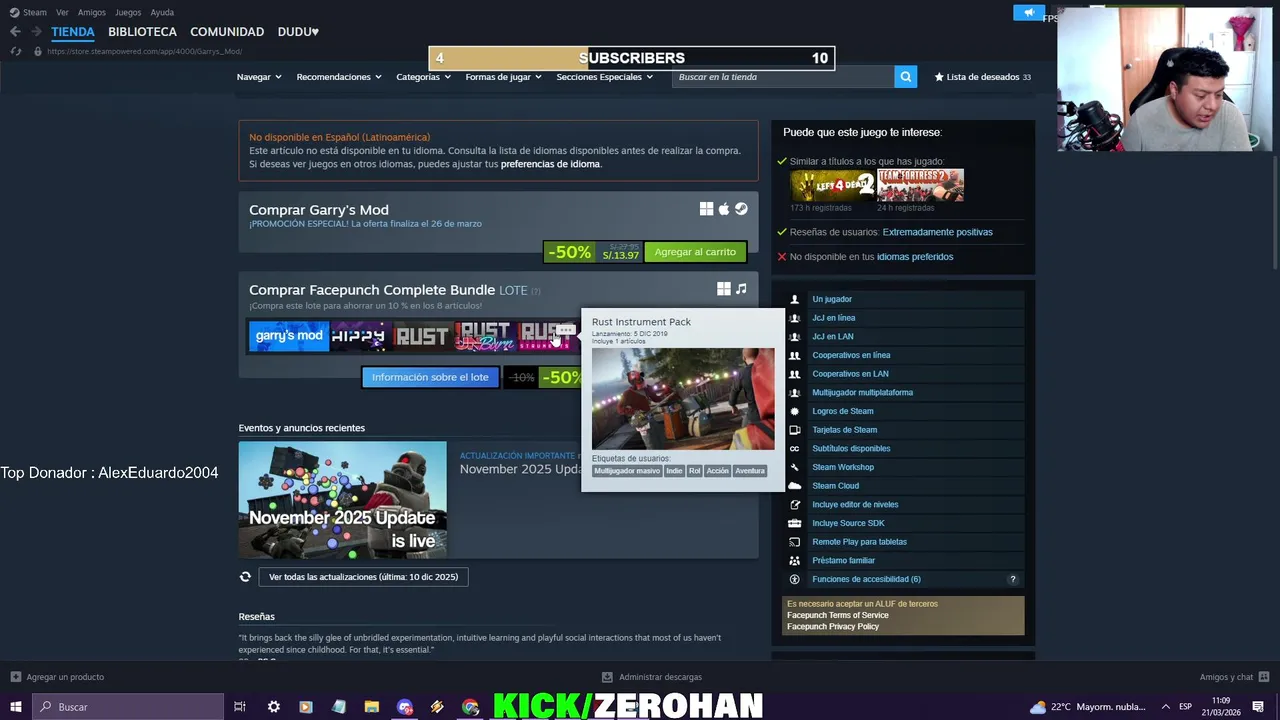Open Chrome from the taskbar
This screenshot has width=1280, height=720.
pyautogui.click(x=470, y=707)
